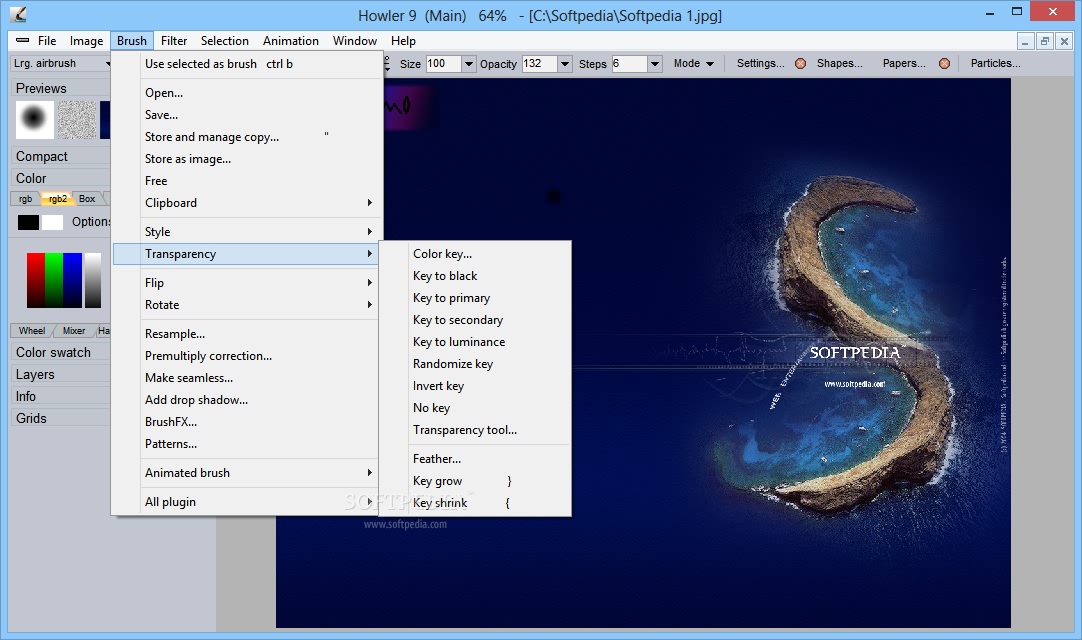The width and height of the screenshot is (1082, 640).
Task: Click the grayscale luminance slider bar
Action: (93, 280)
